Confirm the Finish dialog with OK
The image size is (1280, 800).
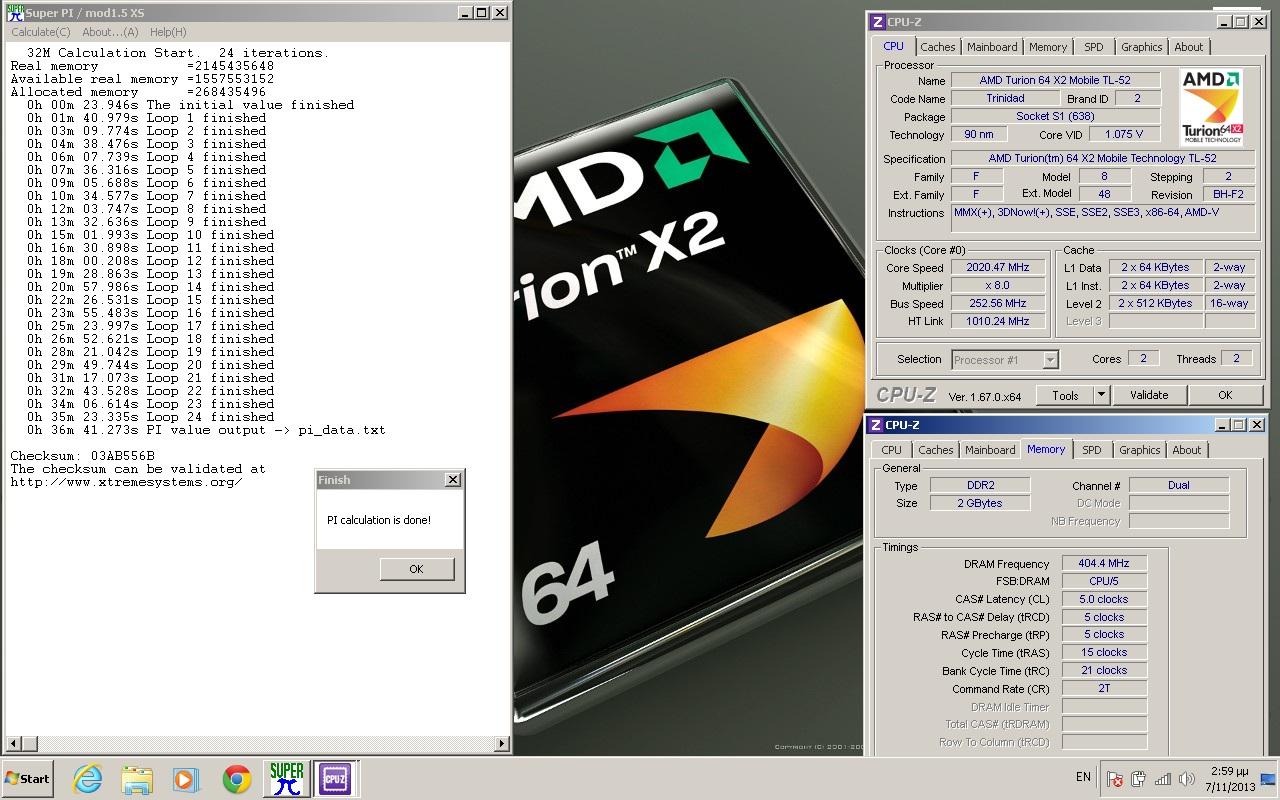point(417,568)
